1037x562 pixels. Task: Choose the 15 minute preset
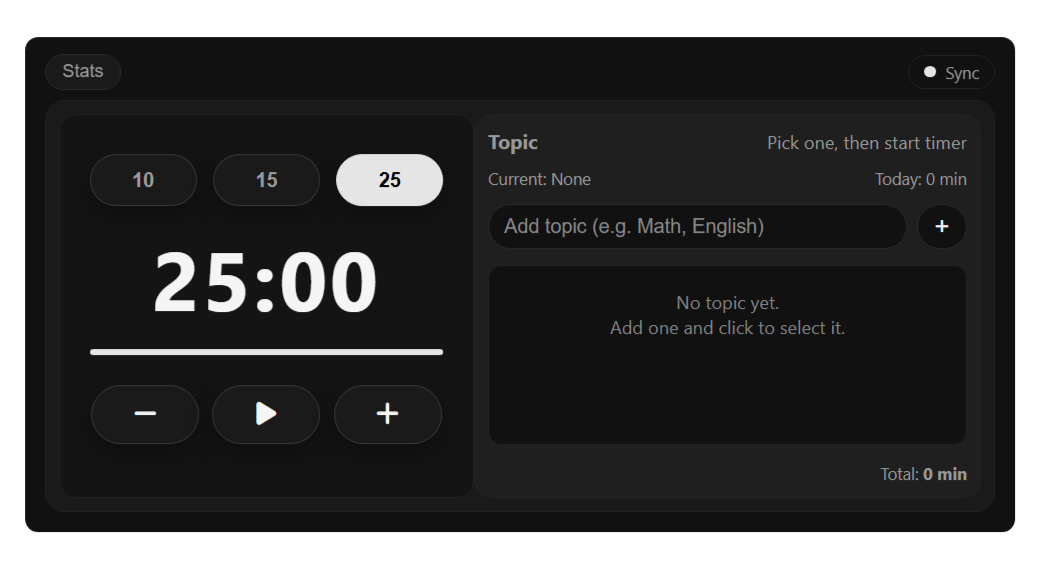[x=267, y=180]
